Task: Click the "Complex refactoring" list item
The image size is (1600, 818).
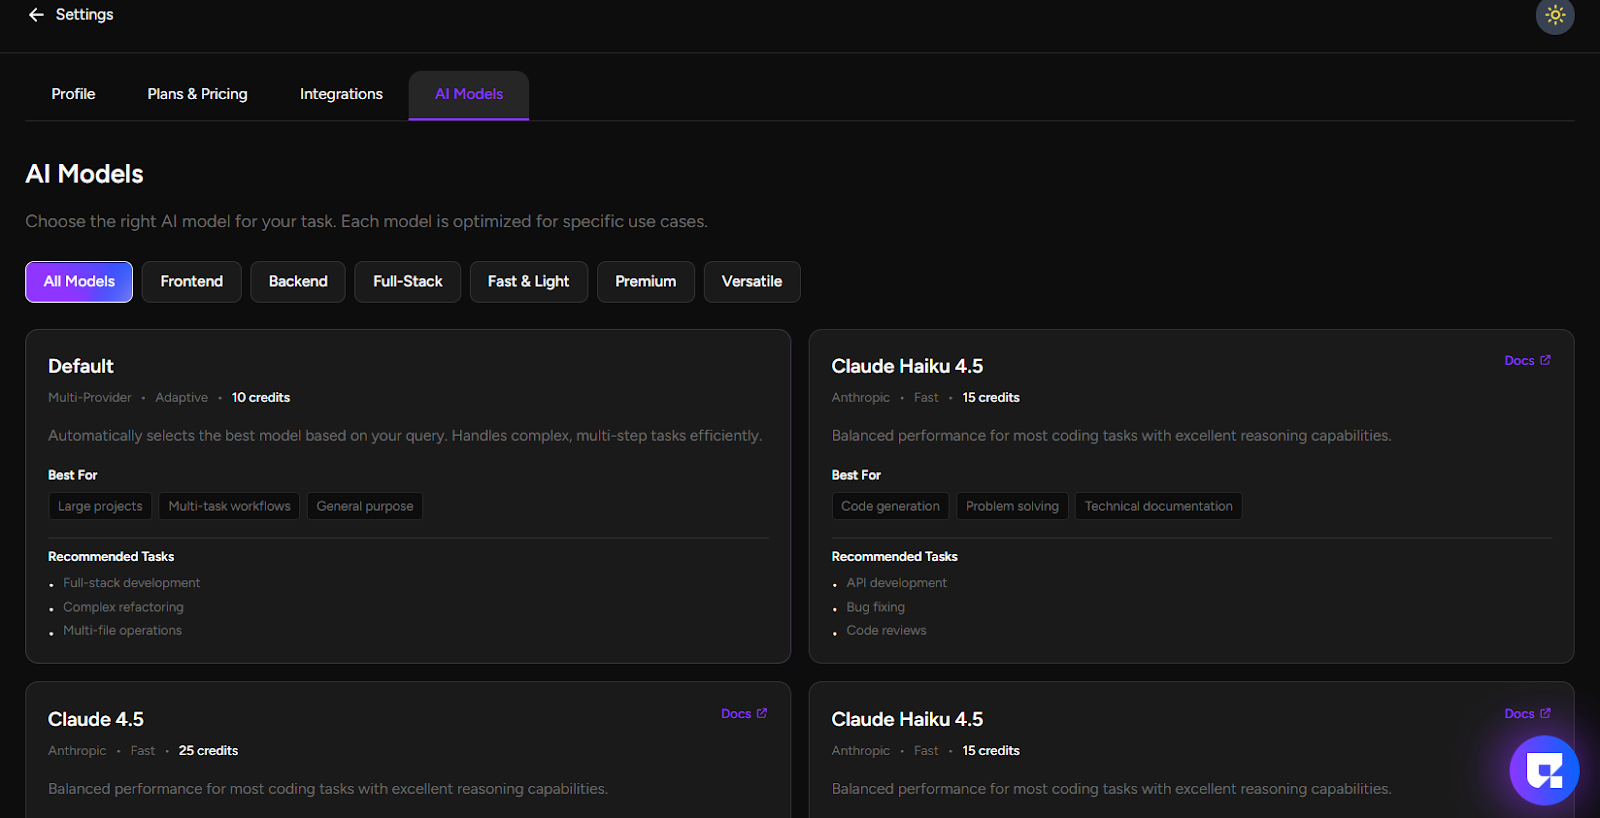Action: click(123, 607)
